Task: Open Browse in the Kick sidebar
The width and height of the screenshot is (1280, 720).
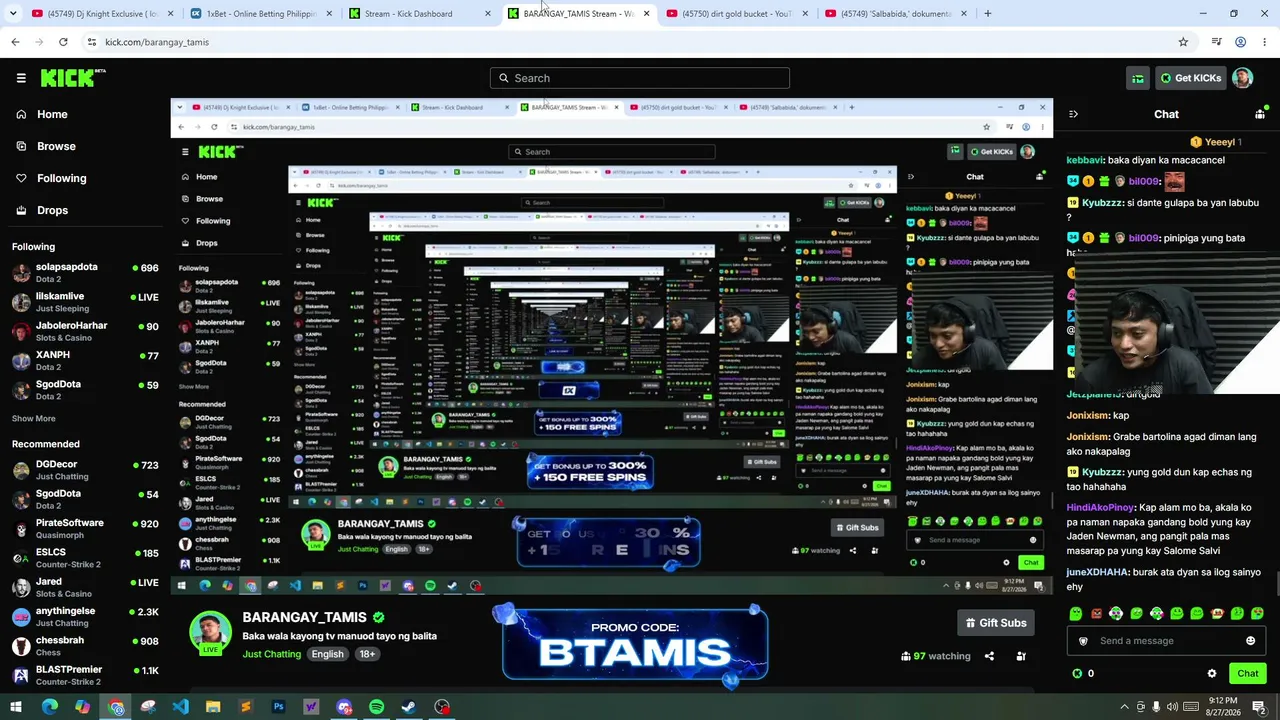Action: pyautogui.click(x=46, y=146)
